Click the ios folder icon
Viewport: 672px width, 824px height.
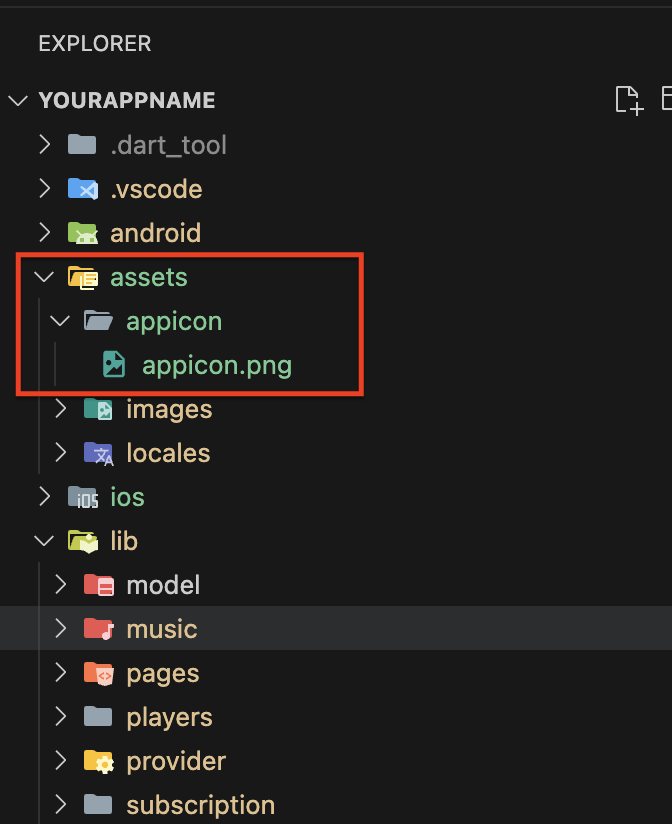[x=82, y=497]
